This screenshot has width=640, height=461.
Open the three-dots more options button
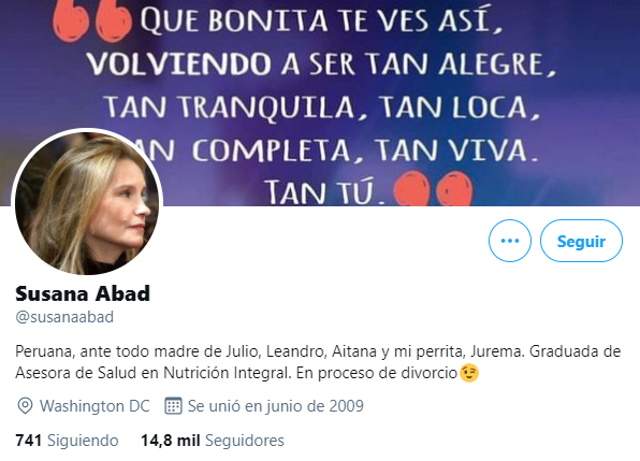(x=510, y=241)
